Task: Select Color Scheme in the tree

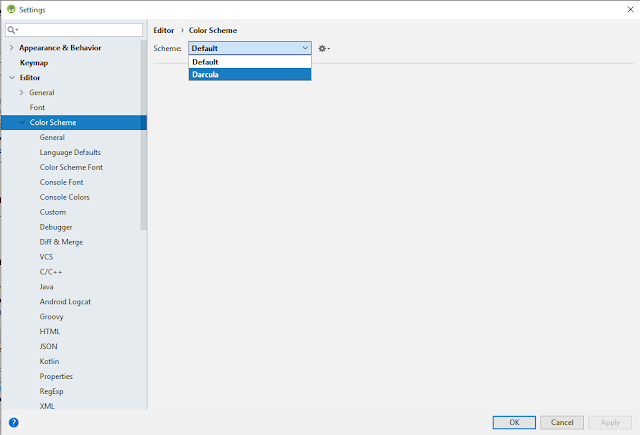Action: [x=74, y=122]
